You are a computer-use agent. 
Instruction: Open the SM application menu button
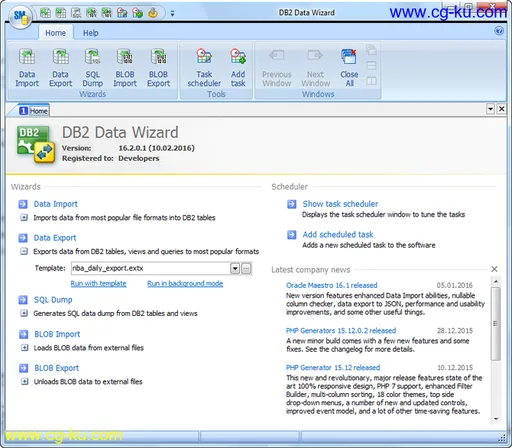(20, 17)
